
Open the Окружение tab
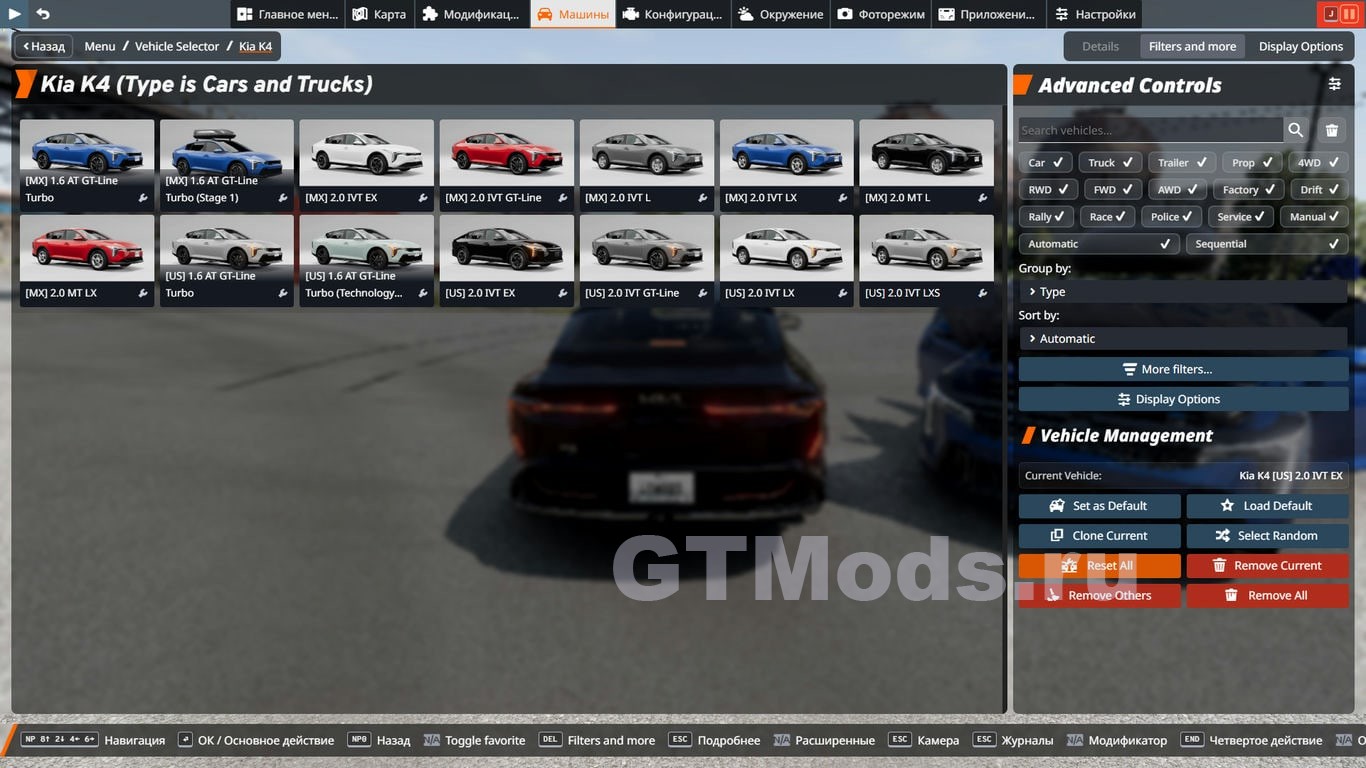(x=781, y=14)
